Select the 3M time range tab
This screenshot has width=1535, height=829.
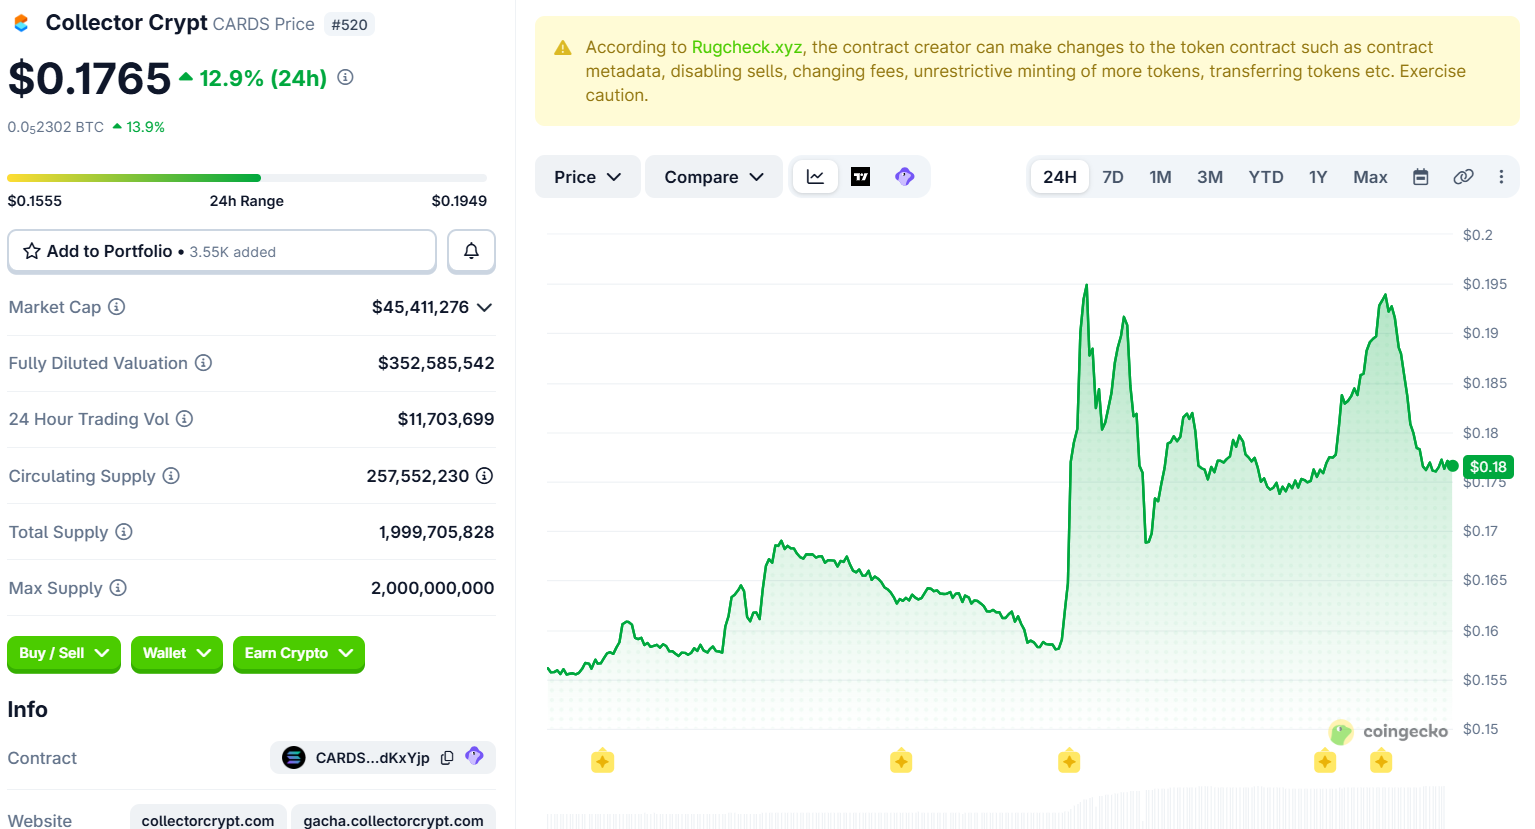click(x=1210, y=177)
